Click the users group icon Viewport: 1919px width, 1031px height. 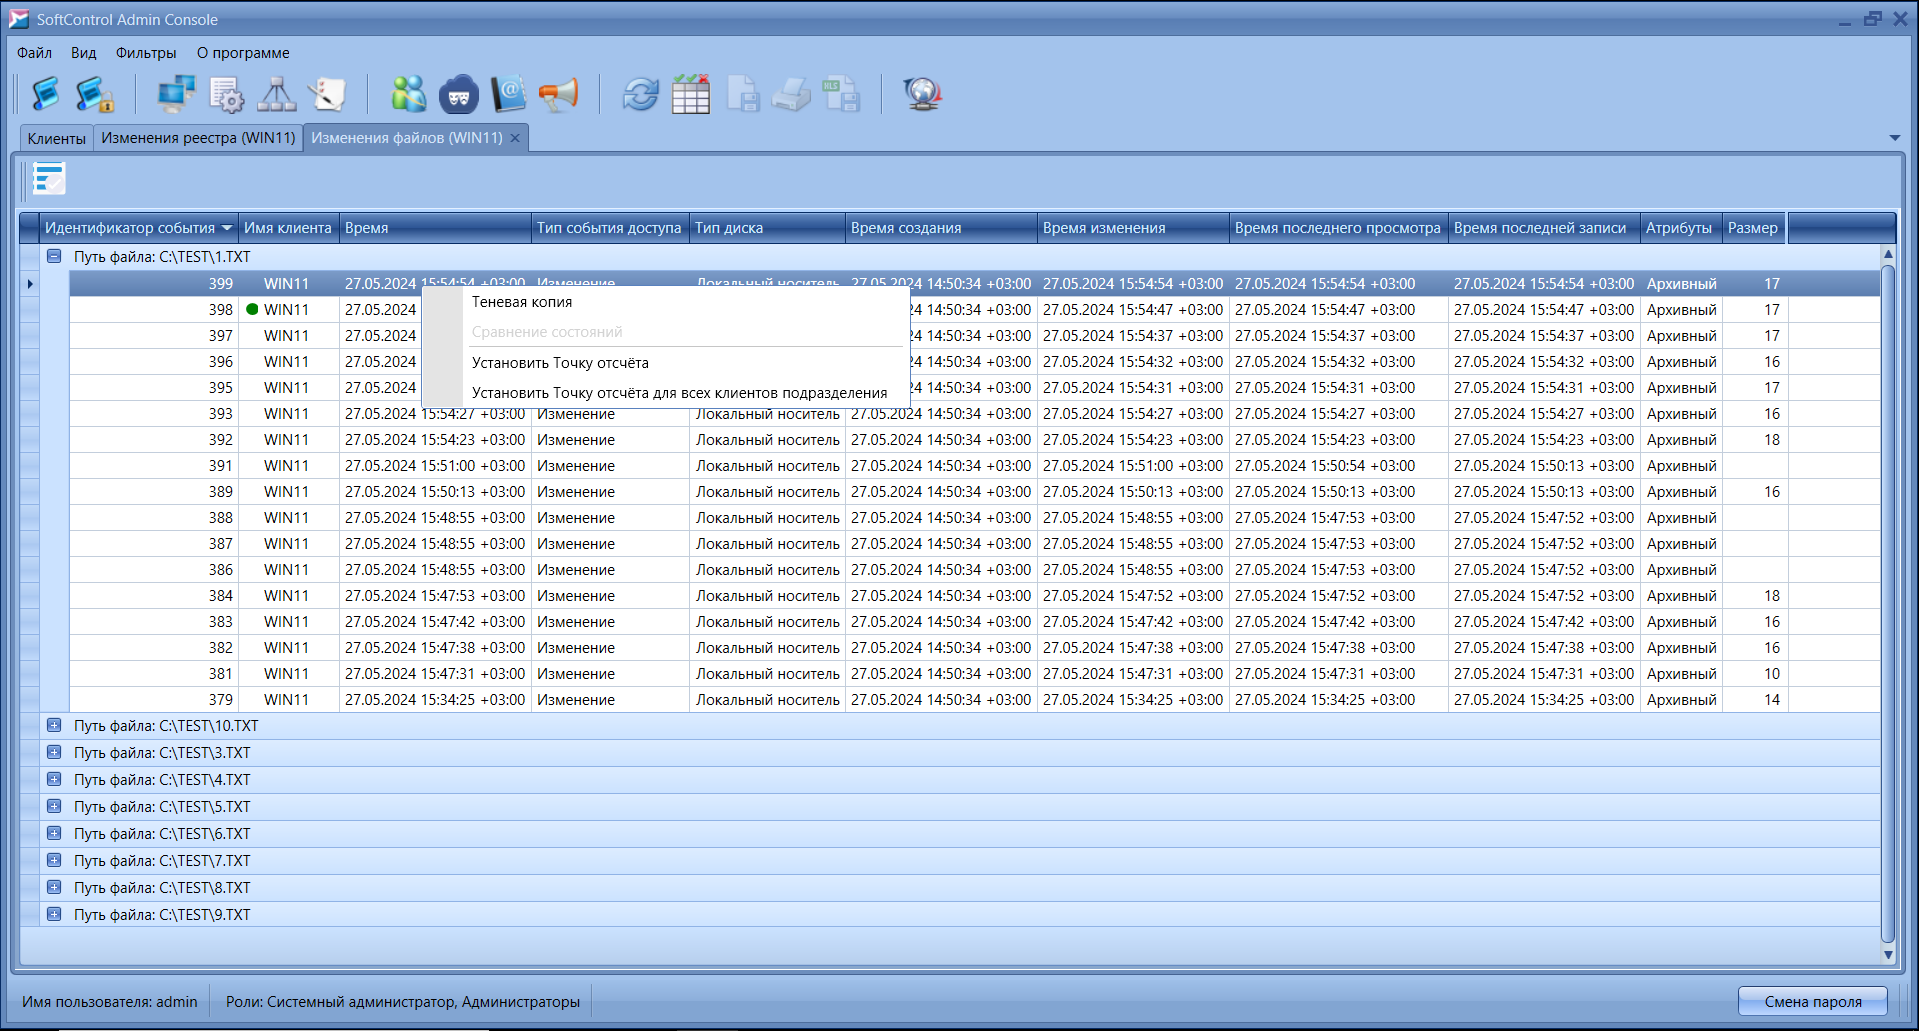click(x=408, y=94)
